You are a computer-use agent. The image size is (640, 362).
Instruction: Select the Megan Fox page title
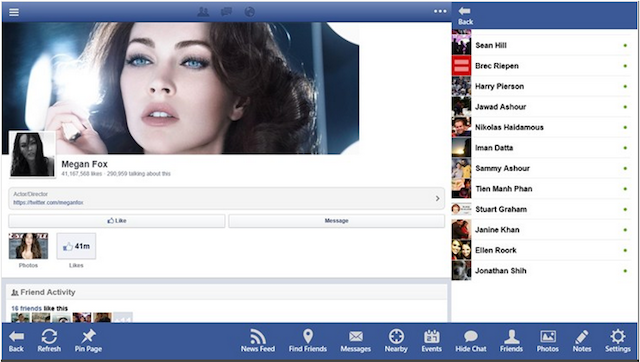(x=84, y=164)
